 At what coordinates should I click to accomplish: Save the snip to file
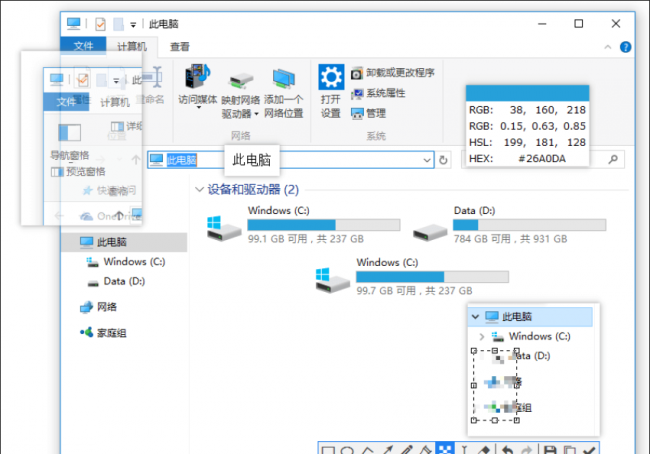(550, 450)
